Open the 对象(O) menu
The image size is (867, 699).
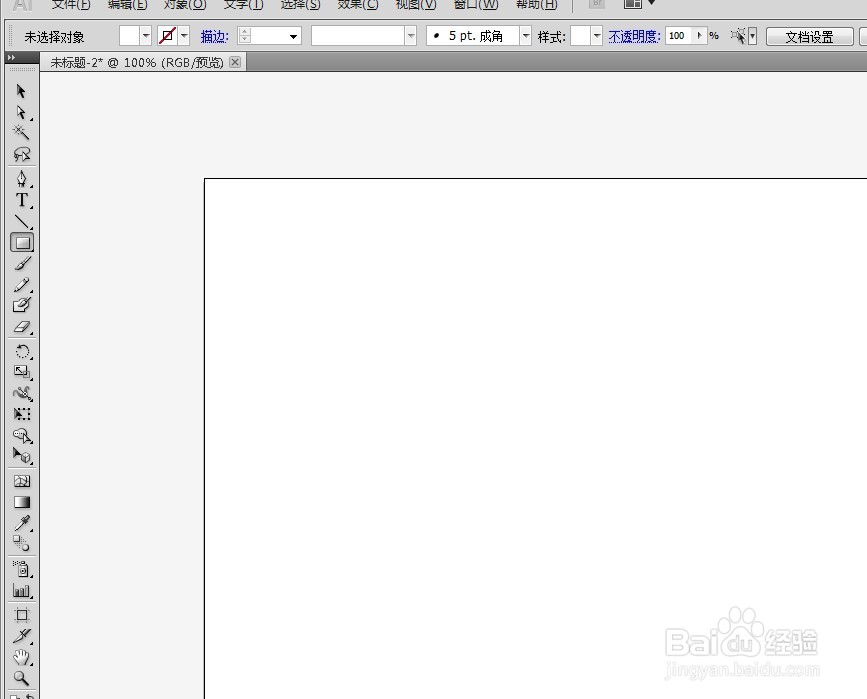185,4
